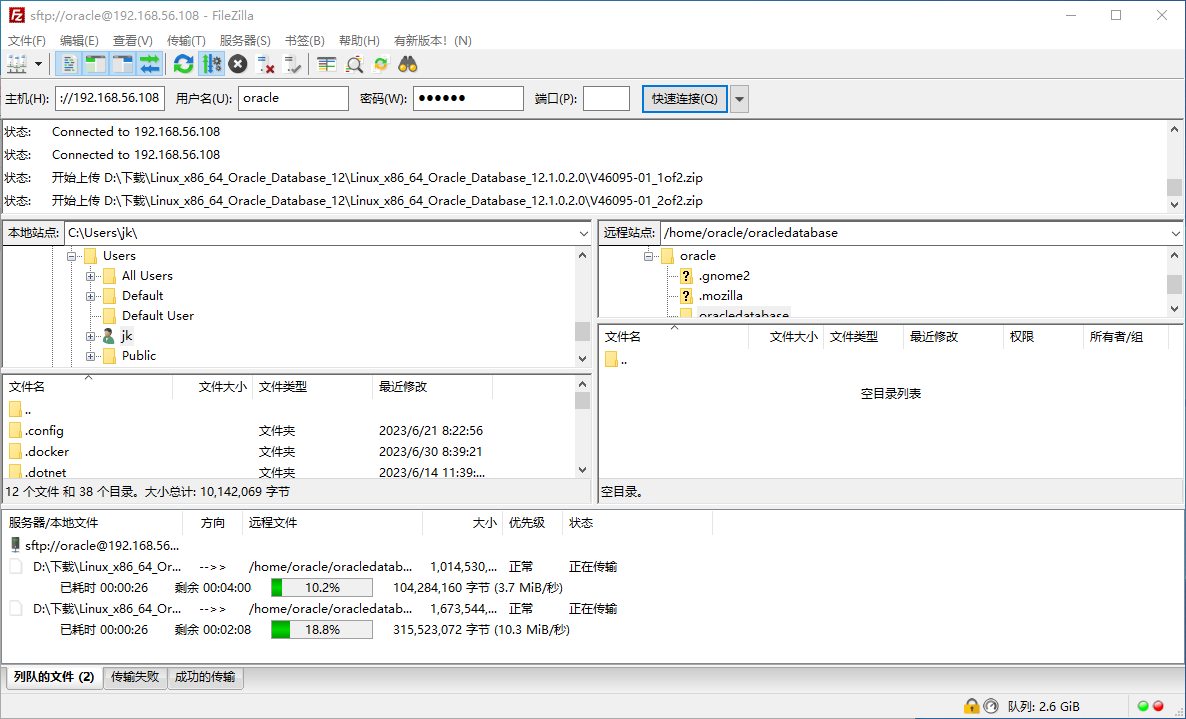Open the Site Manager dropdown arrow
The height and width of the screenshot is (719, 1186).
pos(37,63)
